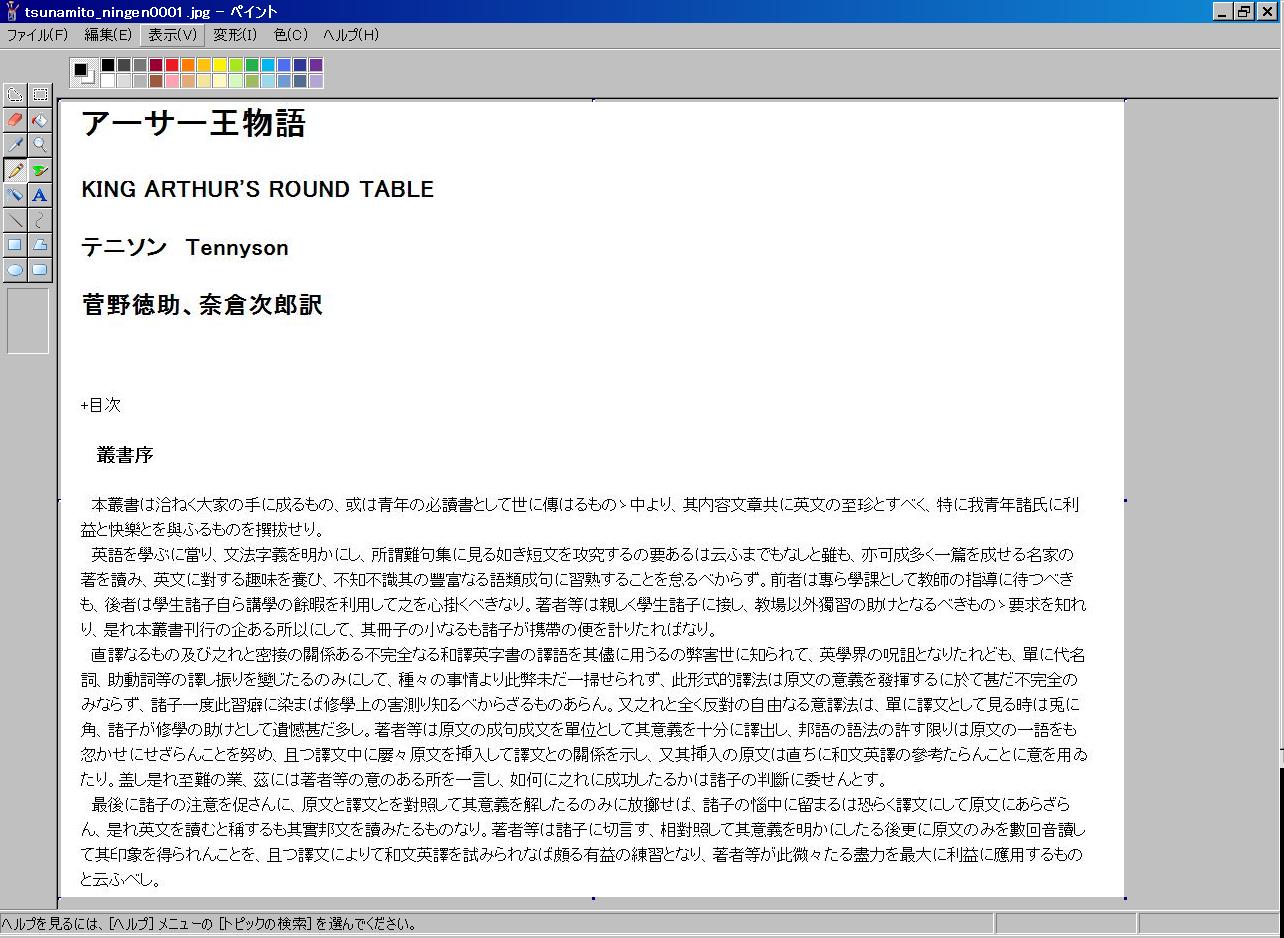1284x938 pixels.
Task: Click the heading text アーサー王物語
Action: click(193, 124)
